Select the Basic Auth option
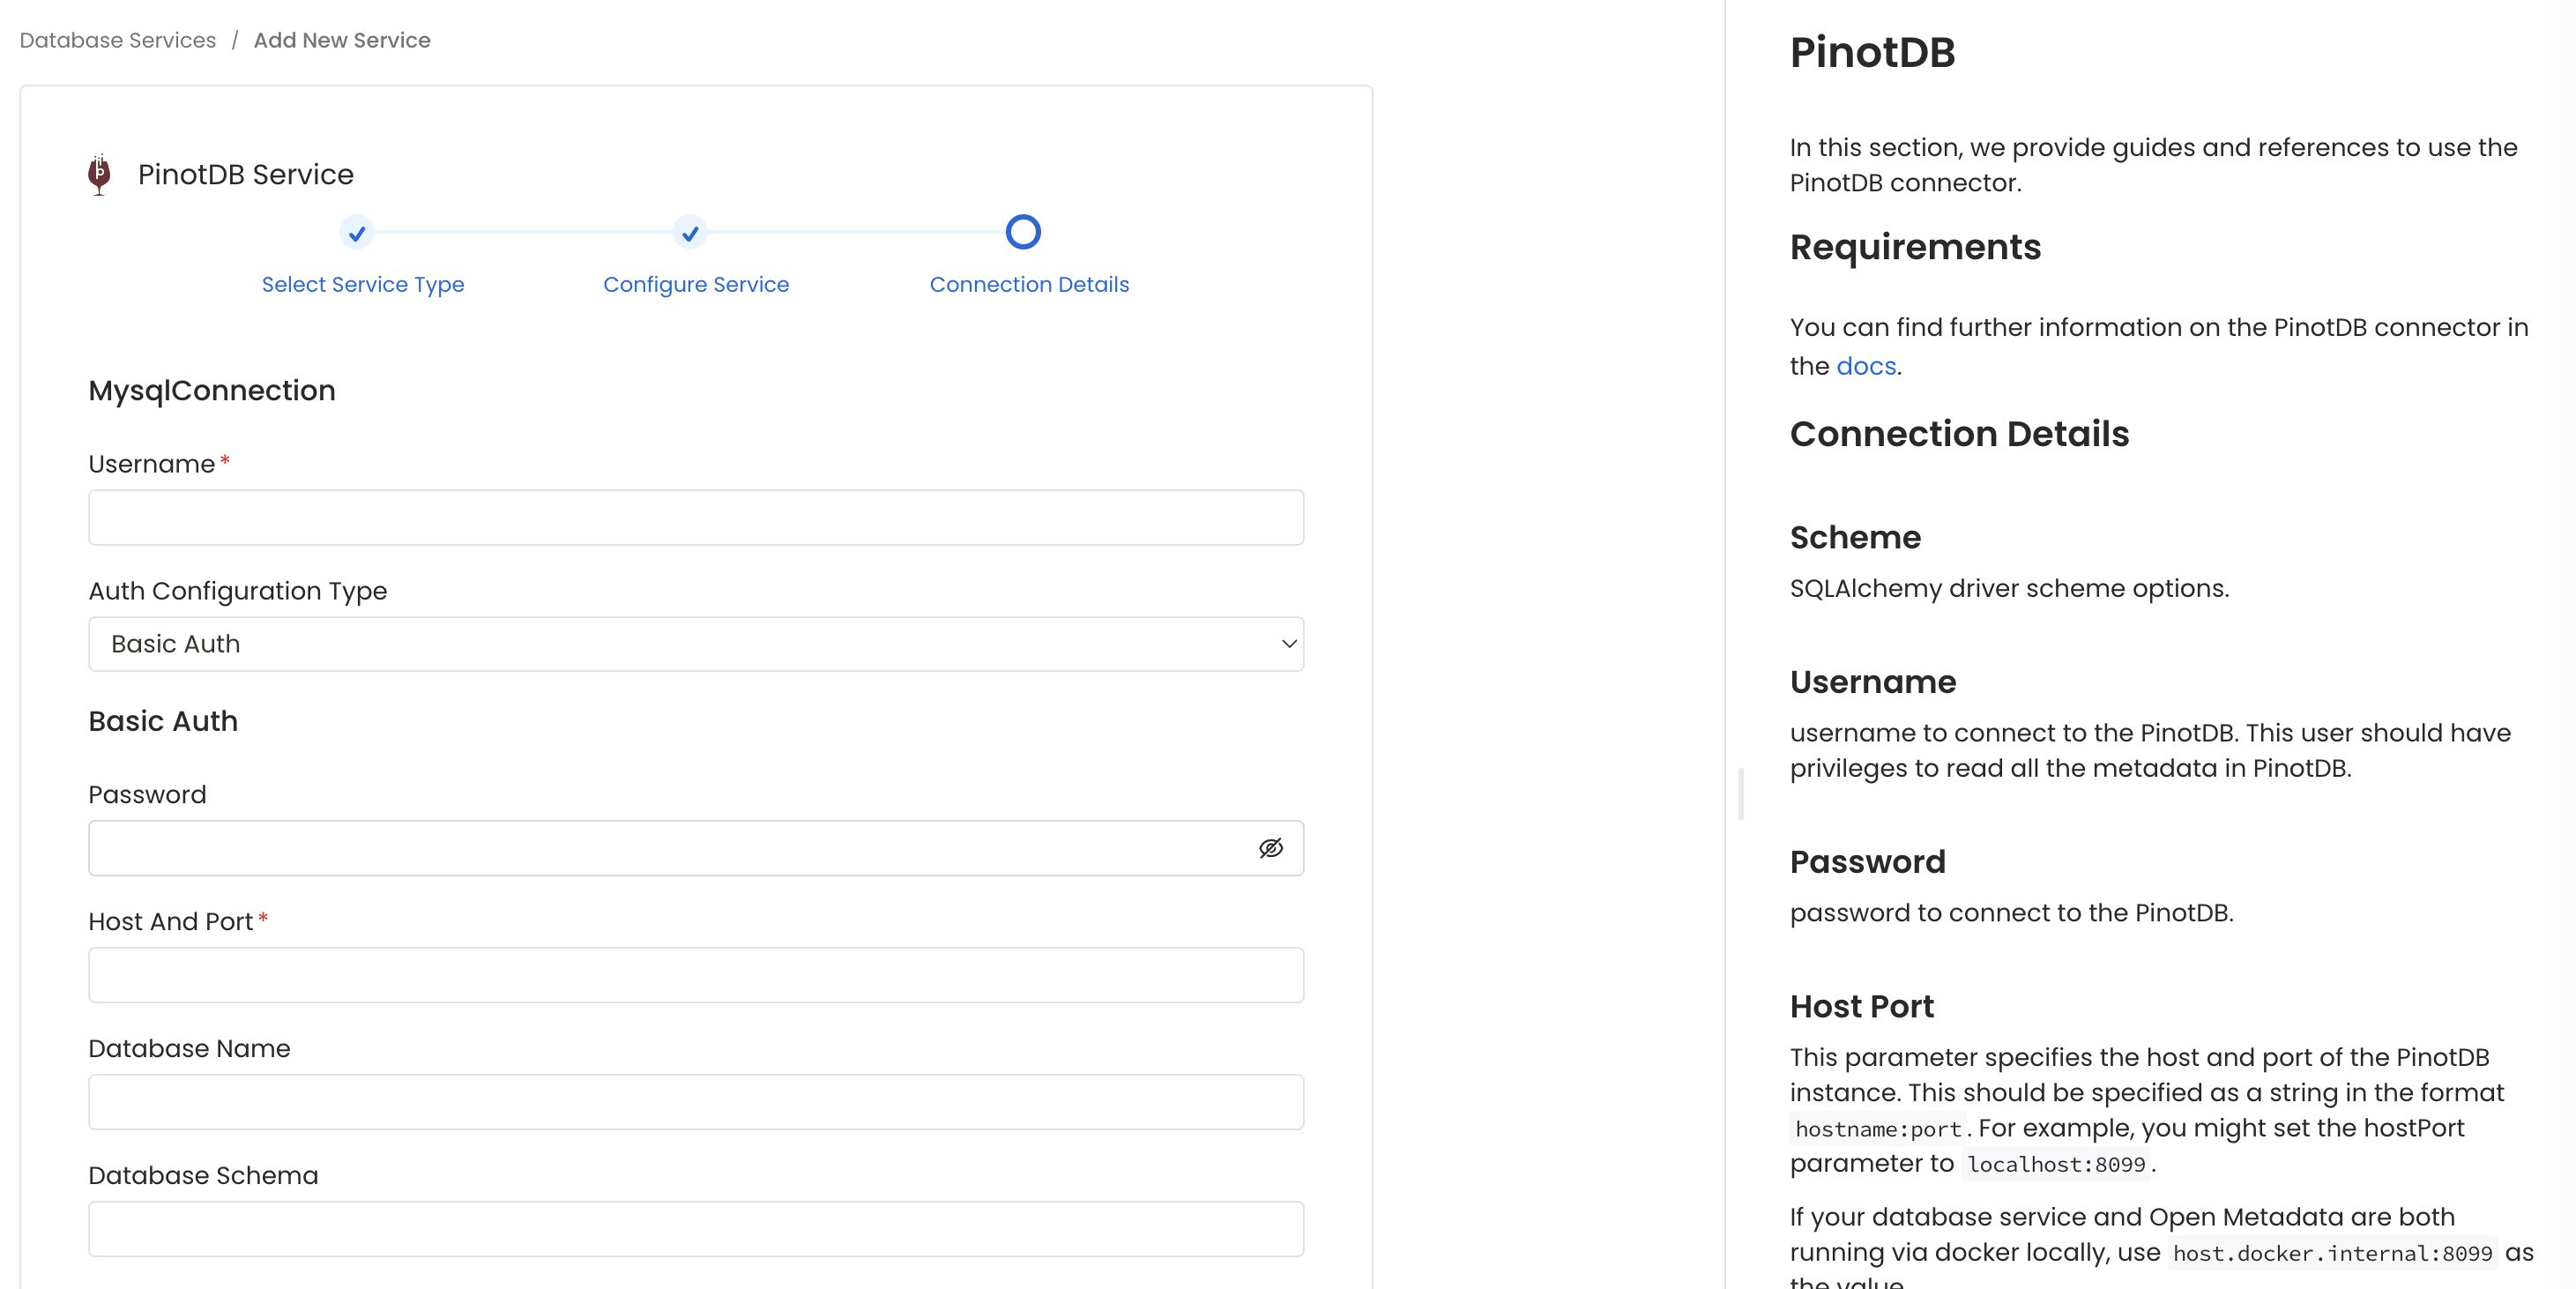 point(175,644)
